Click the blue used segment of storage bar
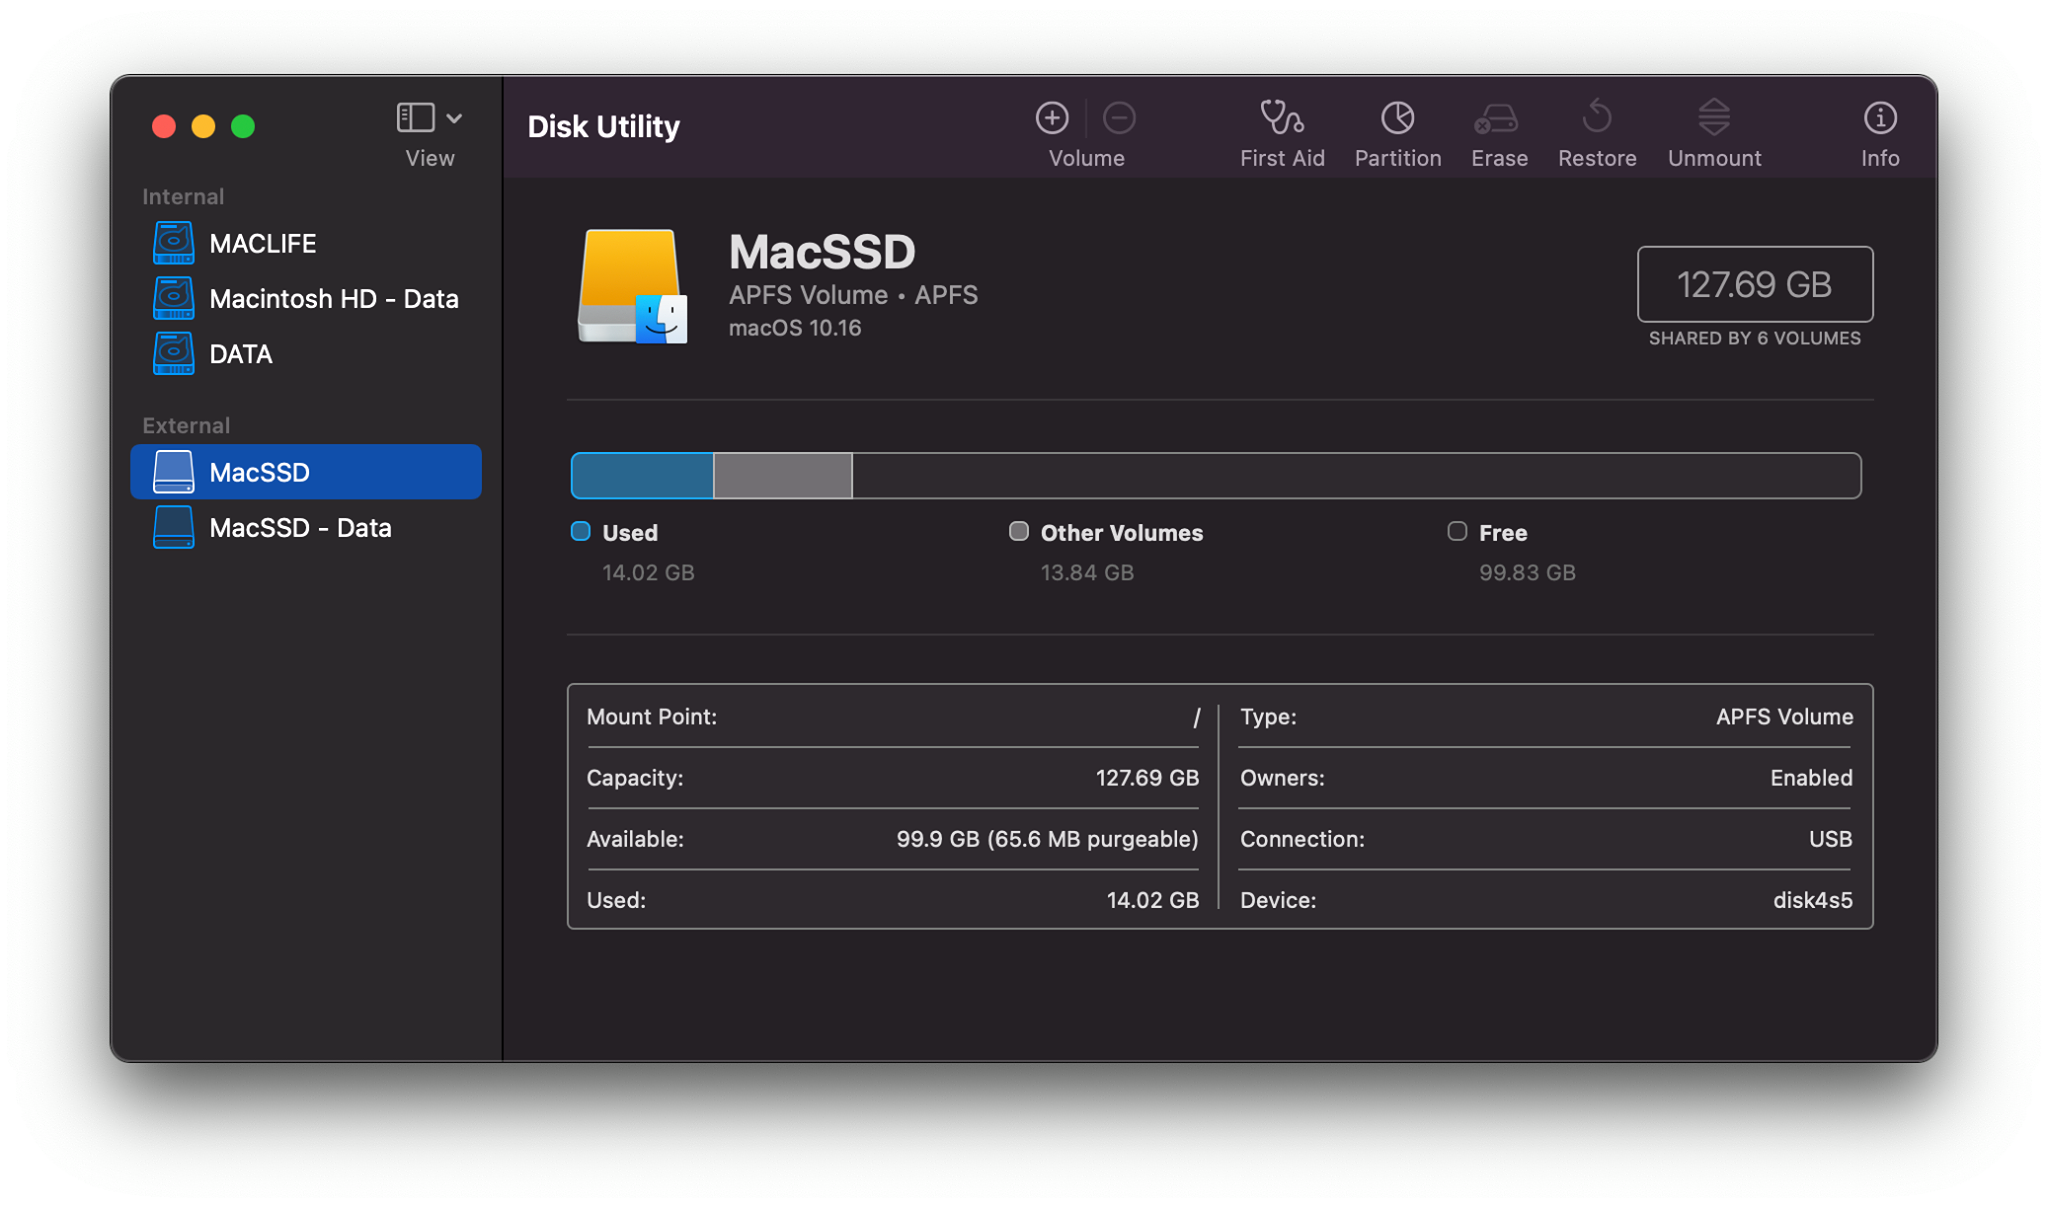The image size is (2048, 1208). click(x=642, y=475)
